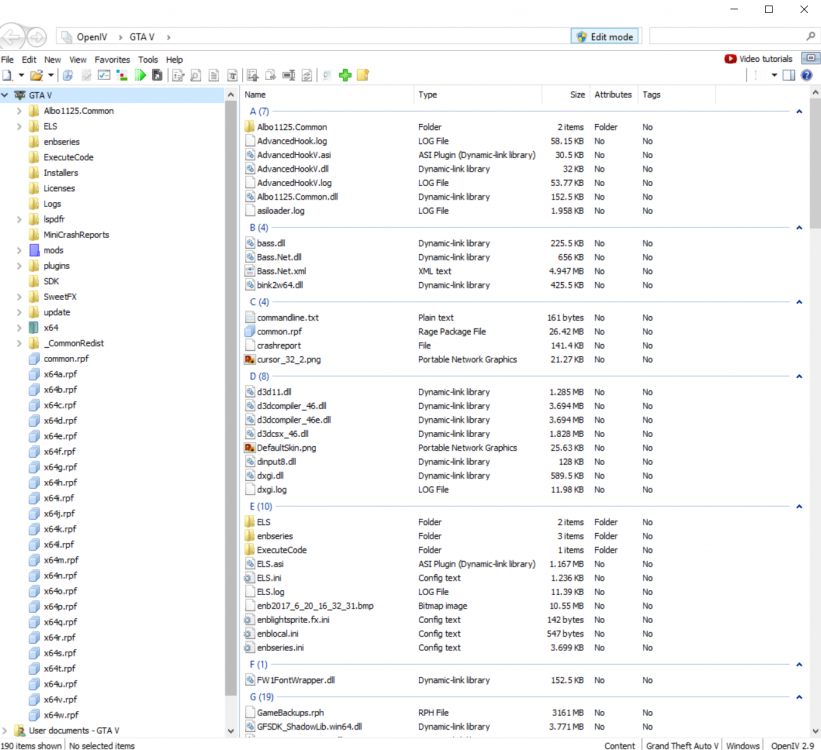Click the Video tutorials link
Image resolution: width=821 pixels, height=750 pixels.
[765, 58]
